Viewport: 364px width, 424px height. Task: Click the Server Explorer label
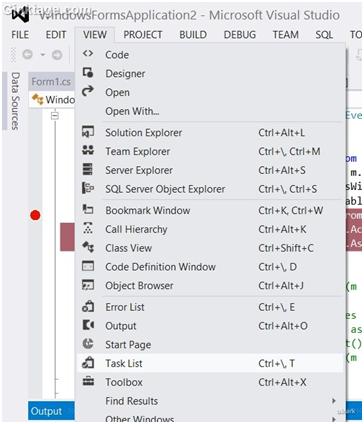coord(139,170)
